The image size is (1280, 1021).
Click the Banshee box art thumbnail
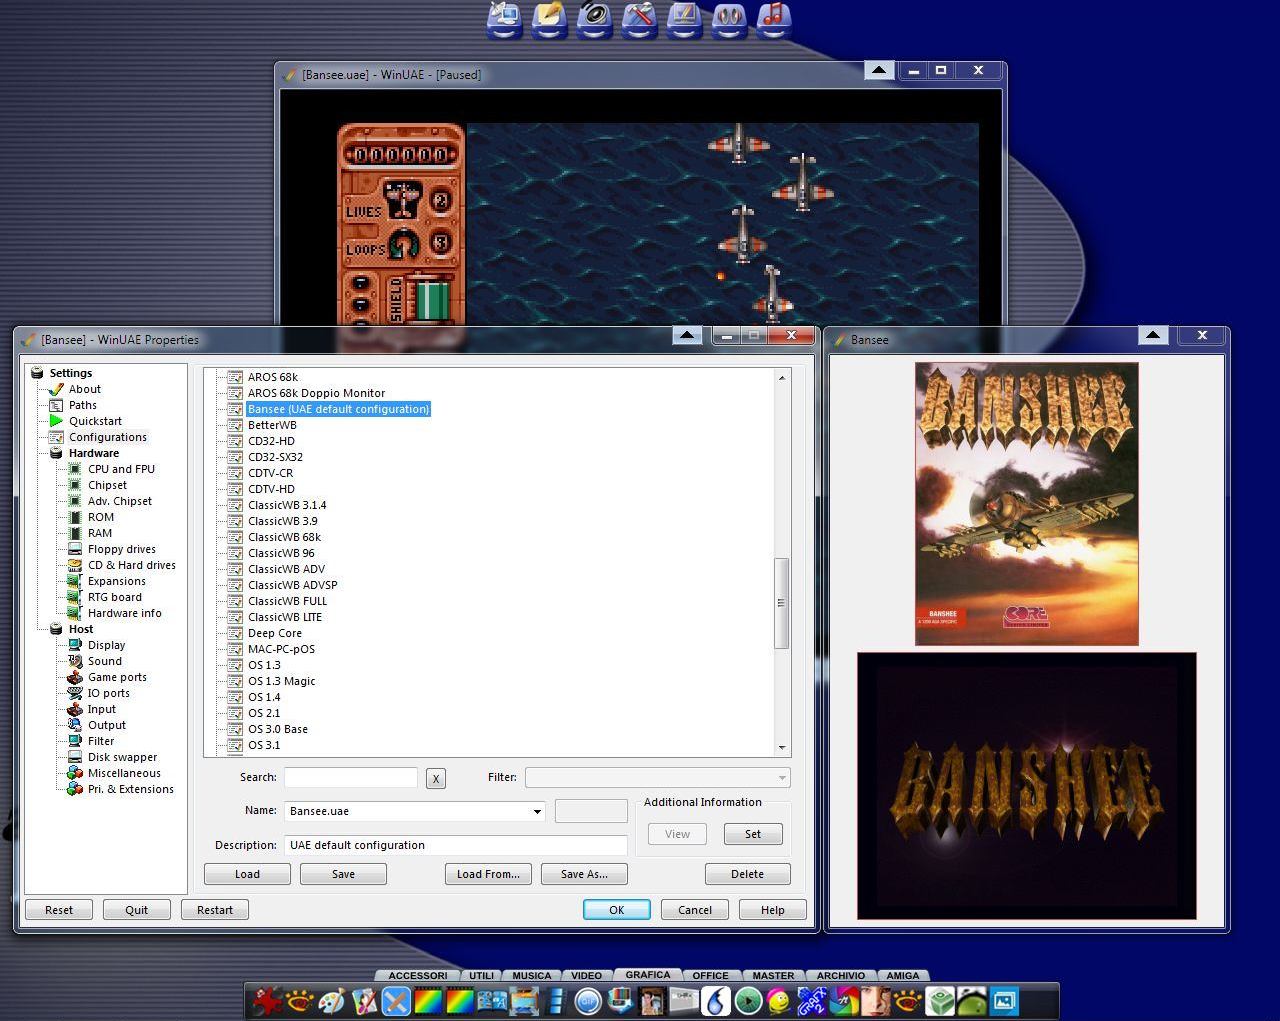point(1026,503)
